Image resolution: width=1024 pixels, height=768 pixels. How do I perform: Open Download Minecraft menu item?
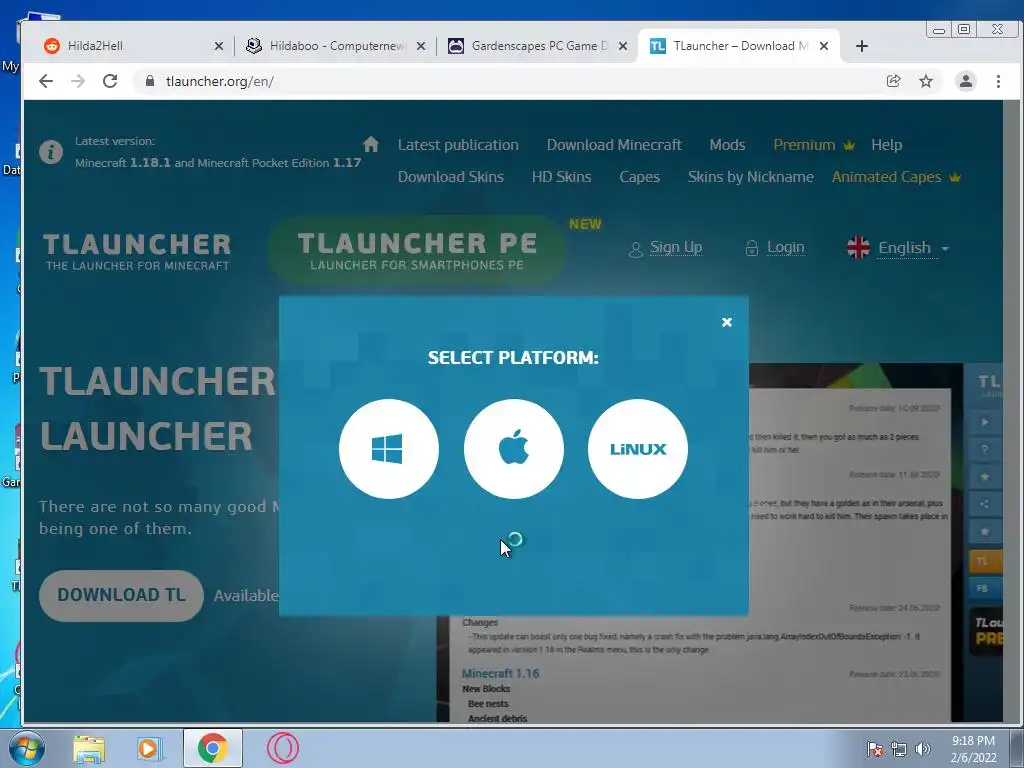[x=614, y=145]
